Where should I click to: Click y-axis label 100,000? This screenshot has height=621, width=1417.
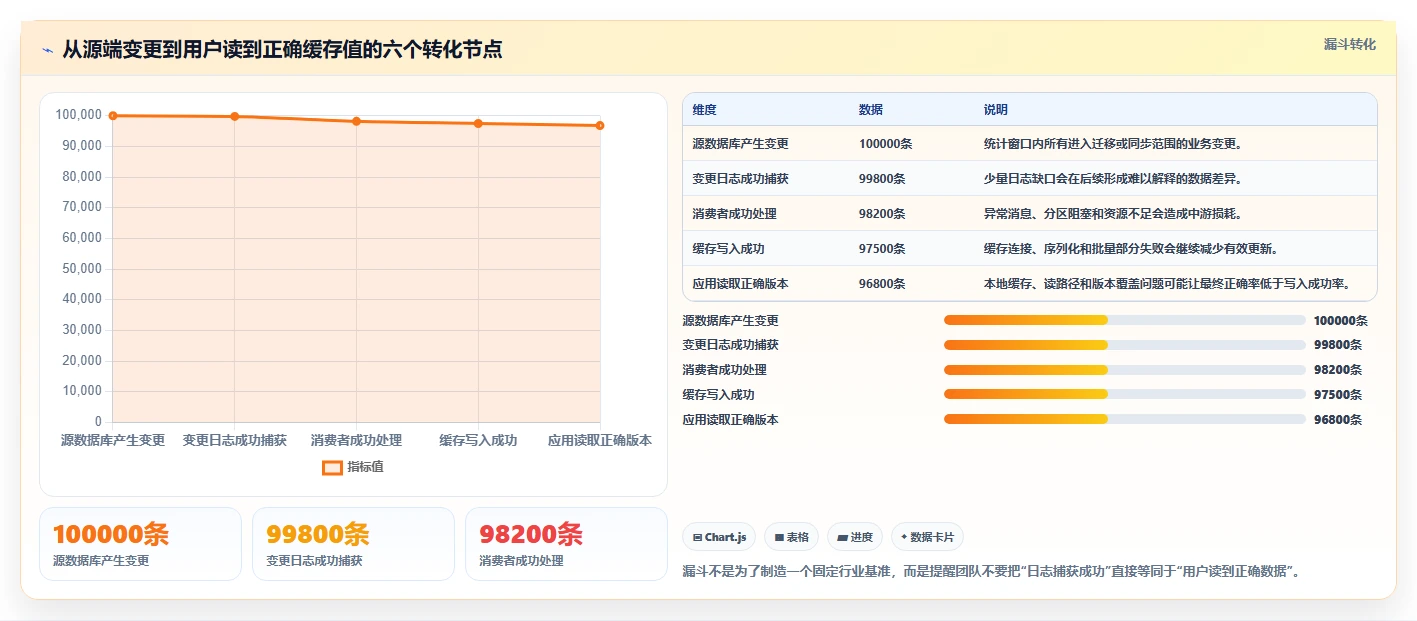point(79,115)
